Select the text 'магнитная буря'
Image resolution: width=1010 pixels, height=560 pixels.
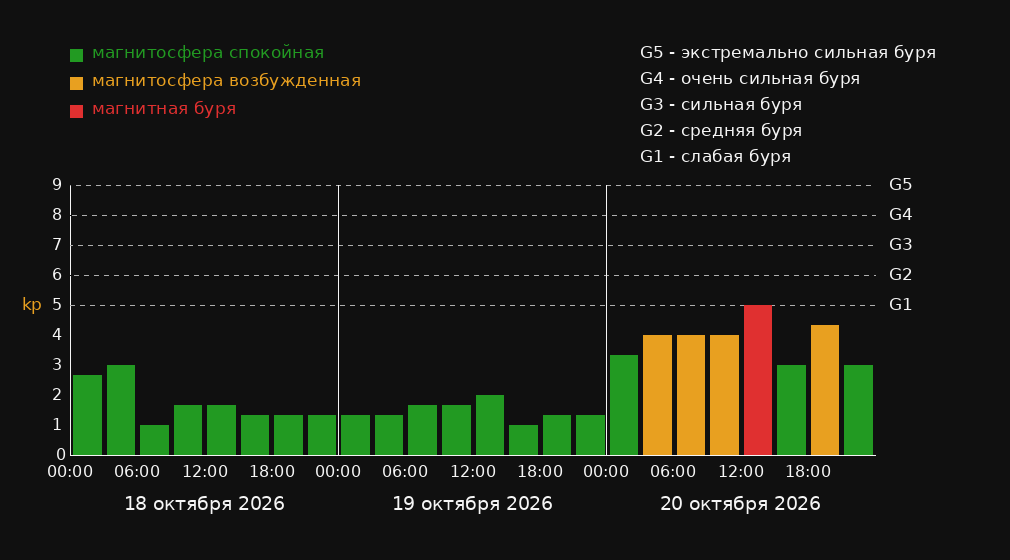point(164,109)
